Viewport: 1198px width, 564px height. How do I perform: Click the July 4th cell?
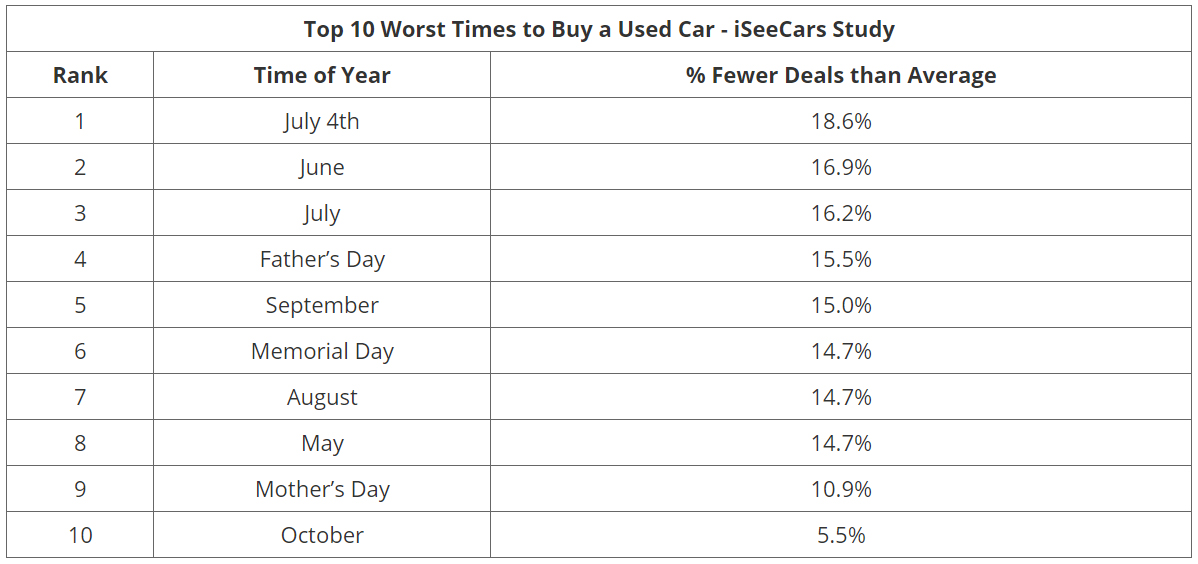(x=322, y=121)
